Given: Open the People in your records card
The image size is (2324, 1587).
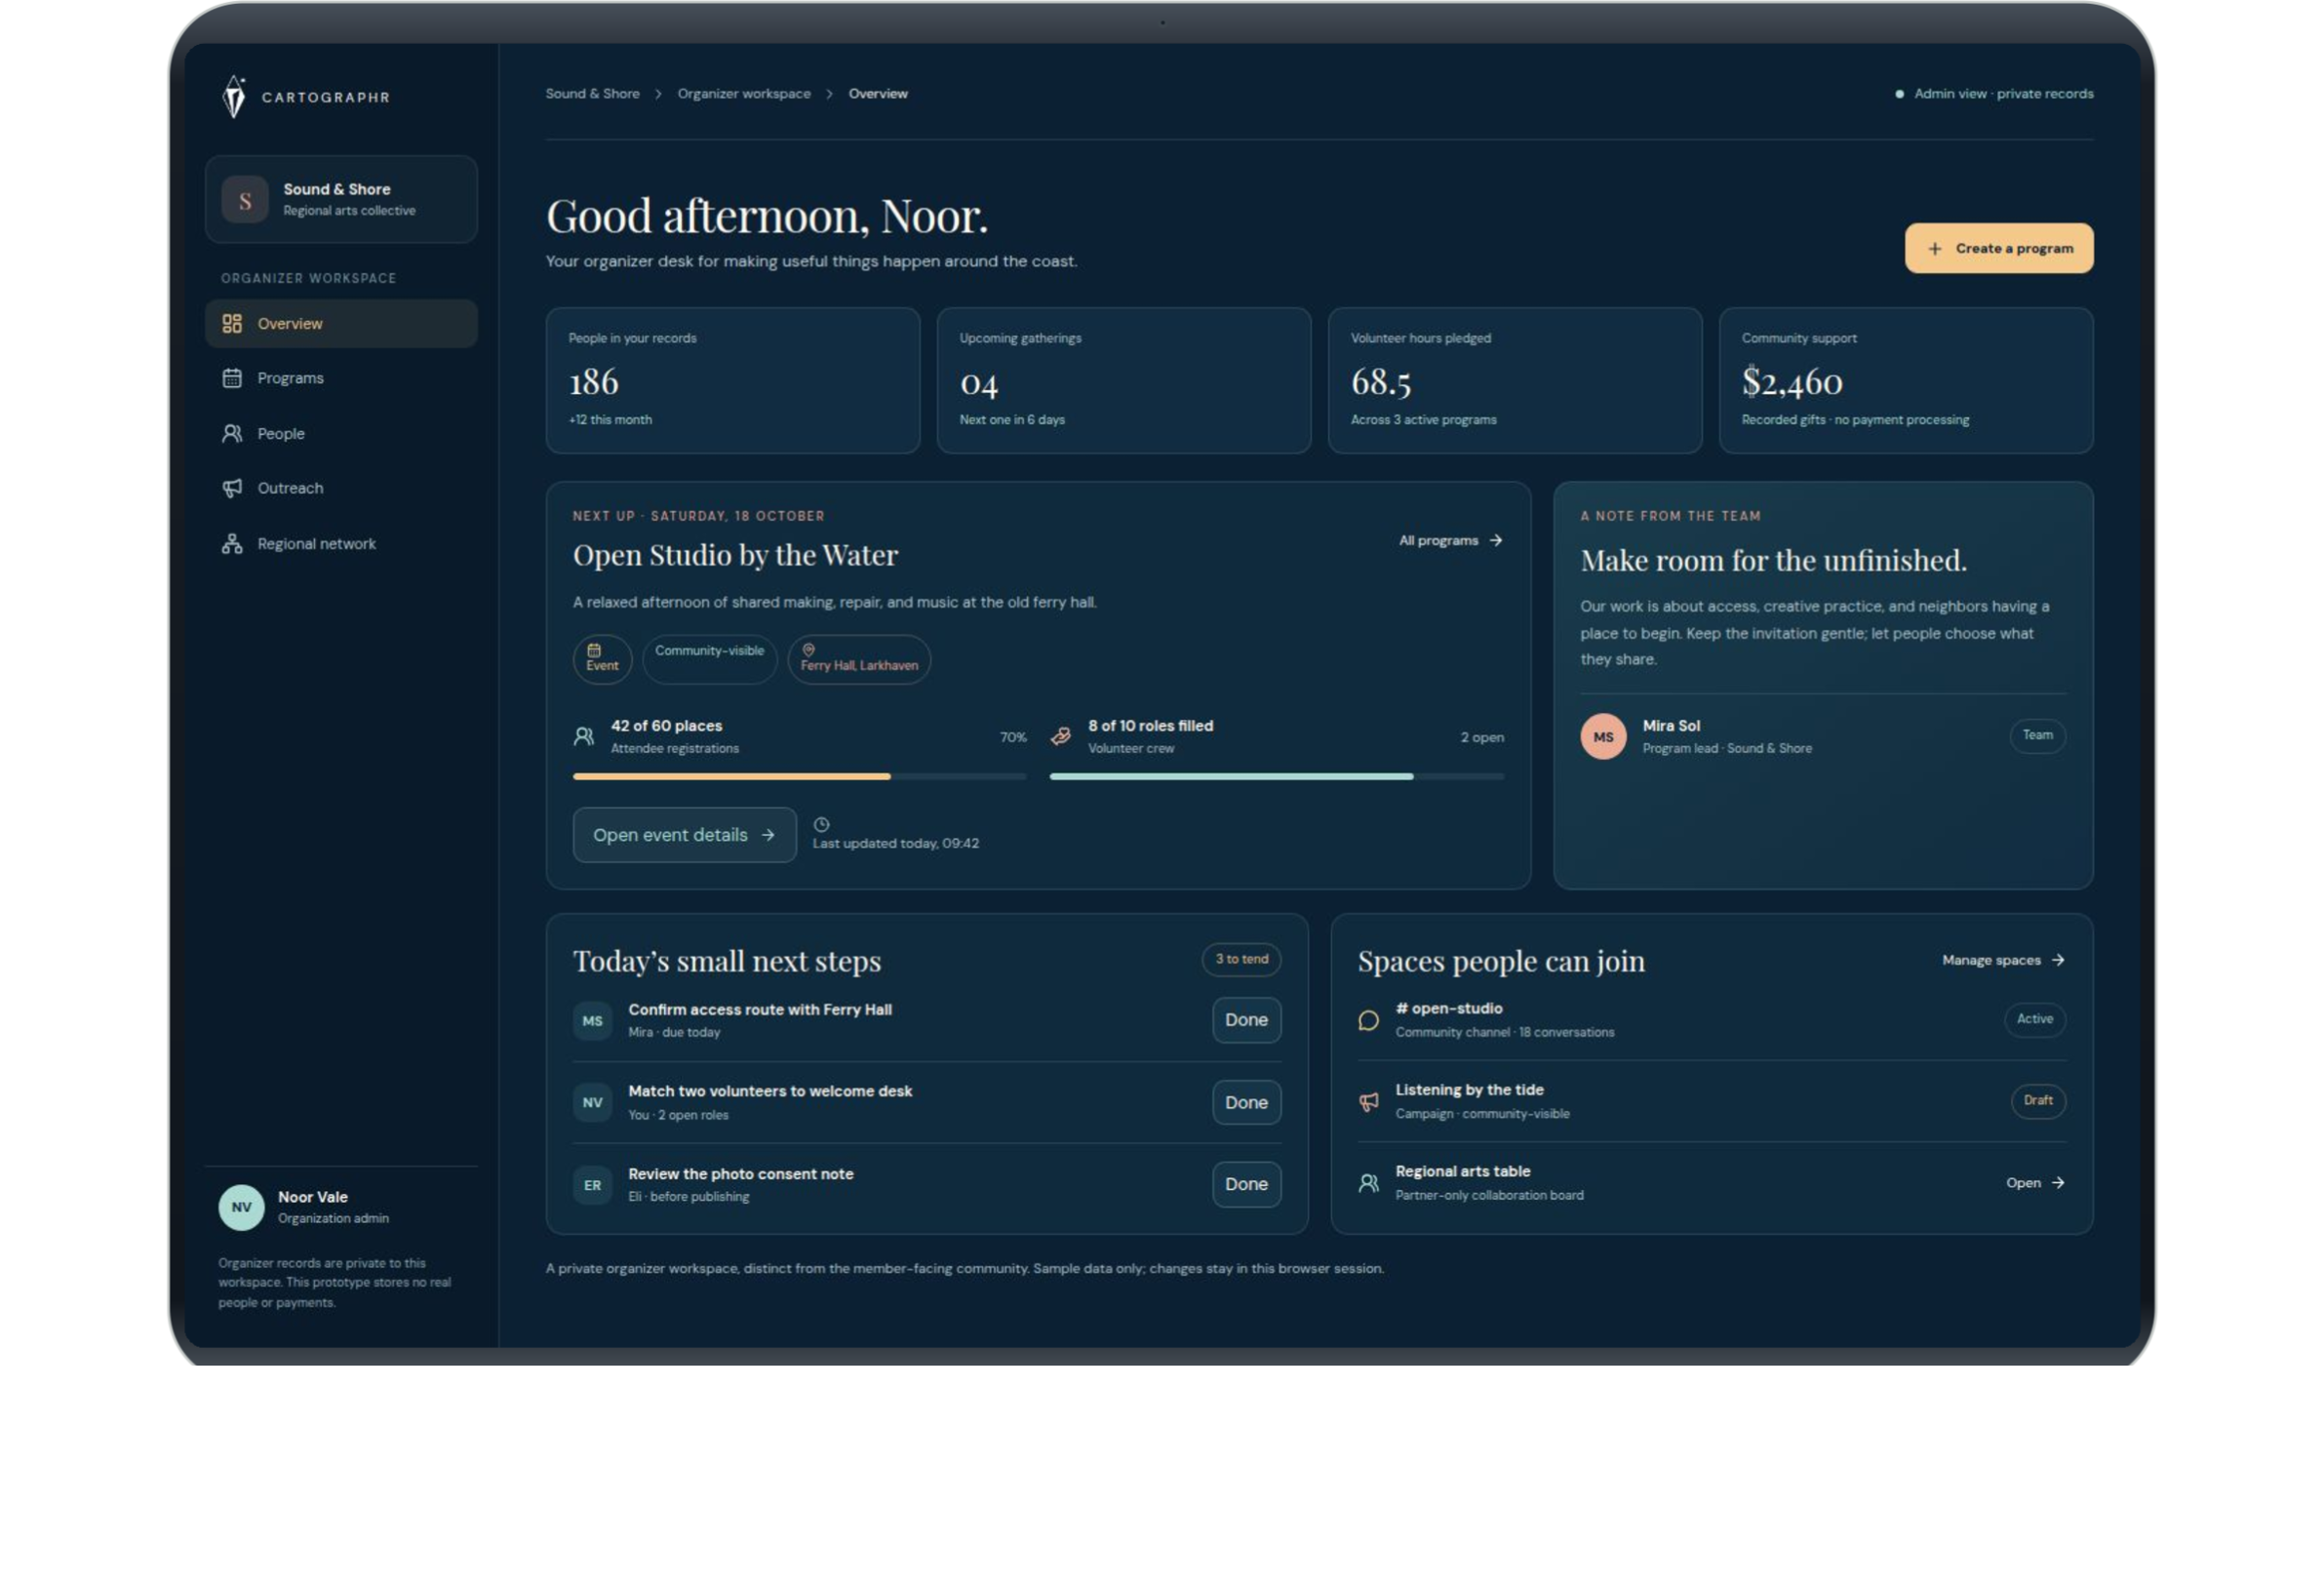Looking at the screenshot, I should coord(732,380).
